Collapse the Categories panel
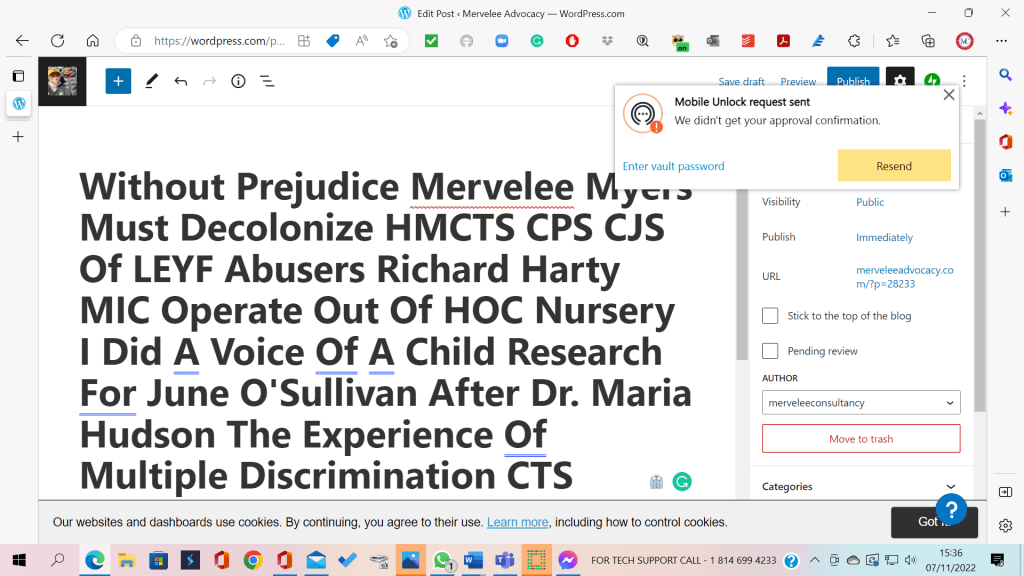The width and height of the screenshot is (1024, 576). [950, 487]
